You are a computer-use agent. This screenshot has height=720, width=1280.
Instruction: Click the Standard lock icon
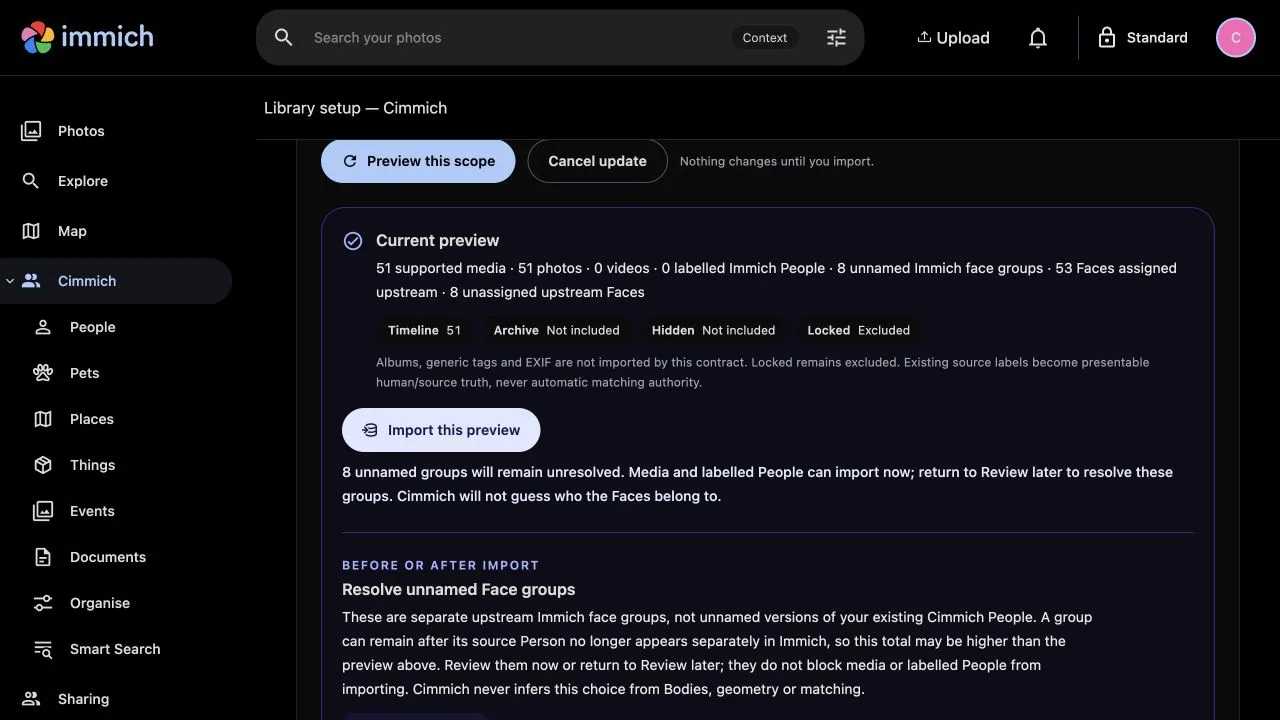1107,38
